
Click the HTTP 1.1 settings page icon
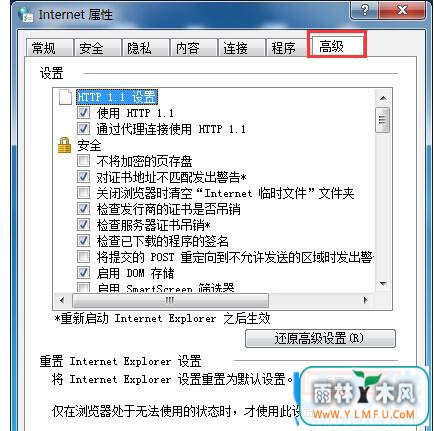(65, 97)
